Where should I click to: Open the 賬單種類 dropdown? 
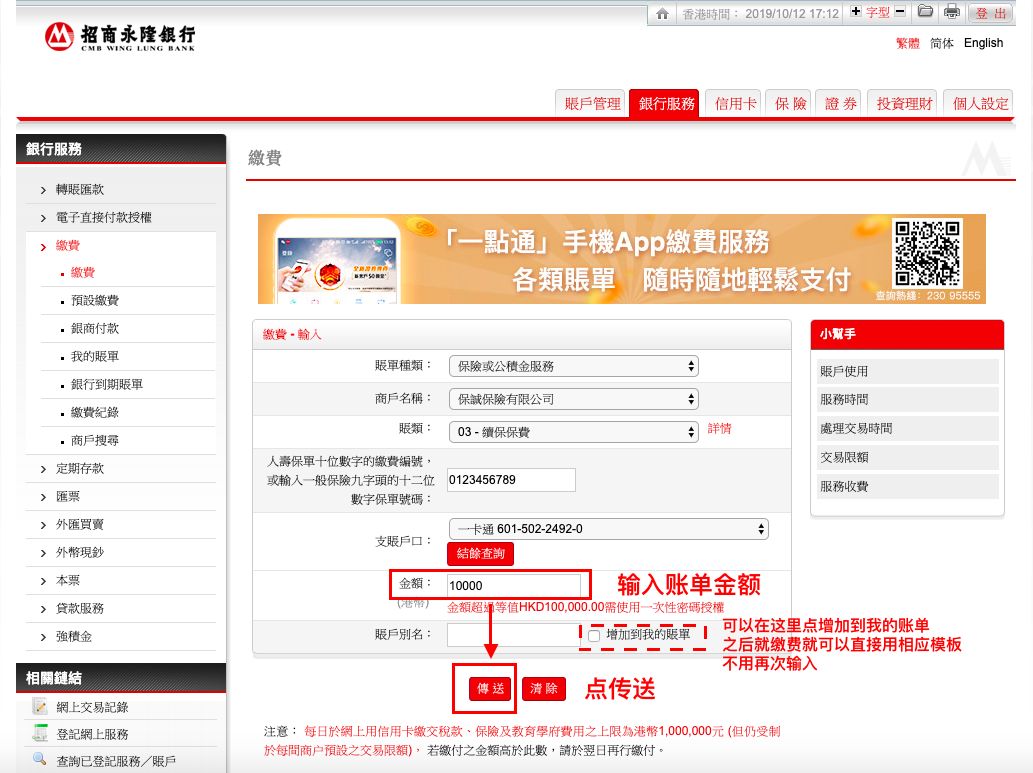pos(573,366)
